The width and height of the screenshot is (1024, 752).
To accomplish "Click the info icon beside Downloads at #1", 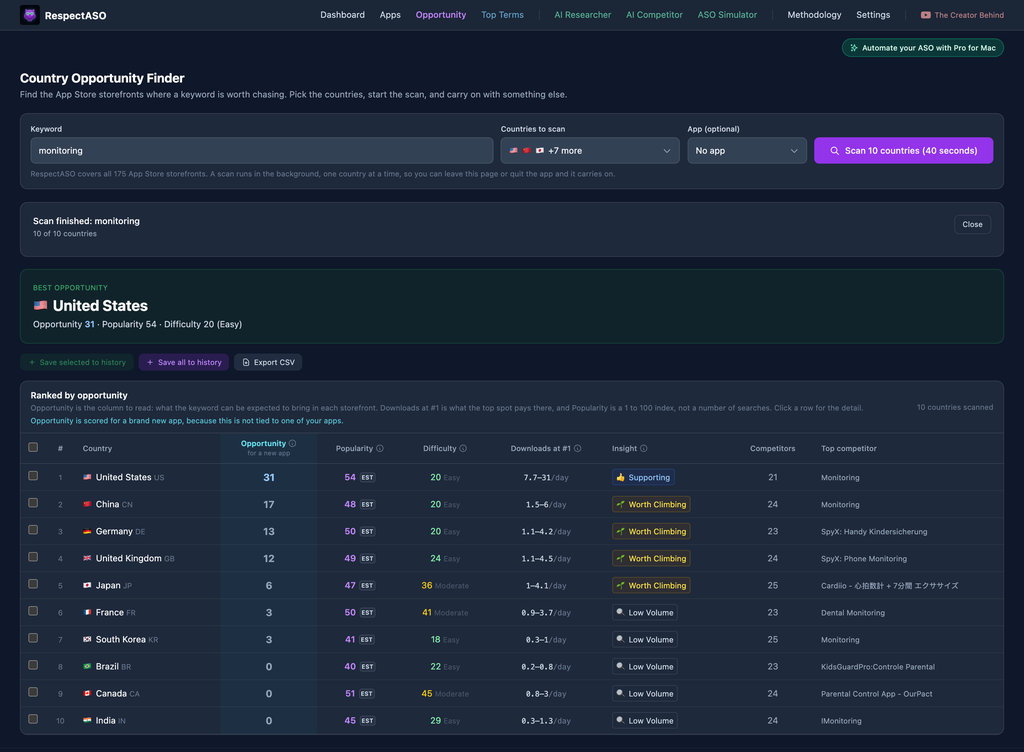I will coord(577,448).
